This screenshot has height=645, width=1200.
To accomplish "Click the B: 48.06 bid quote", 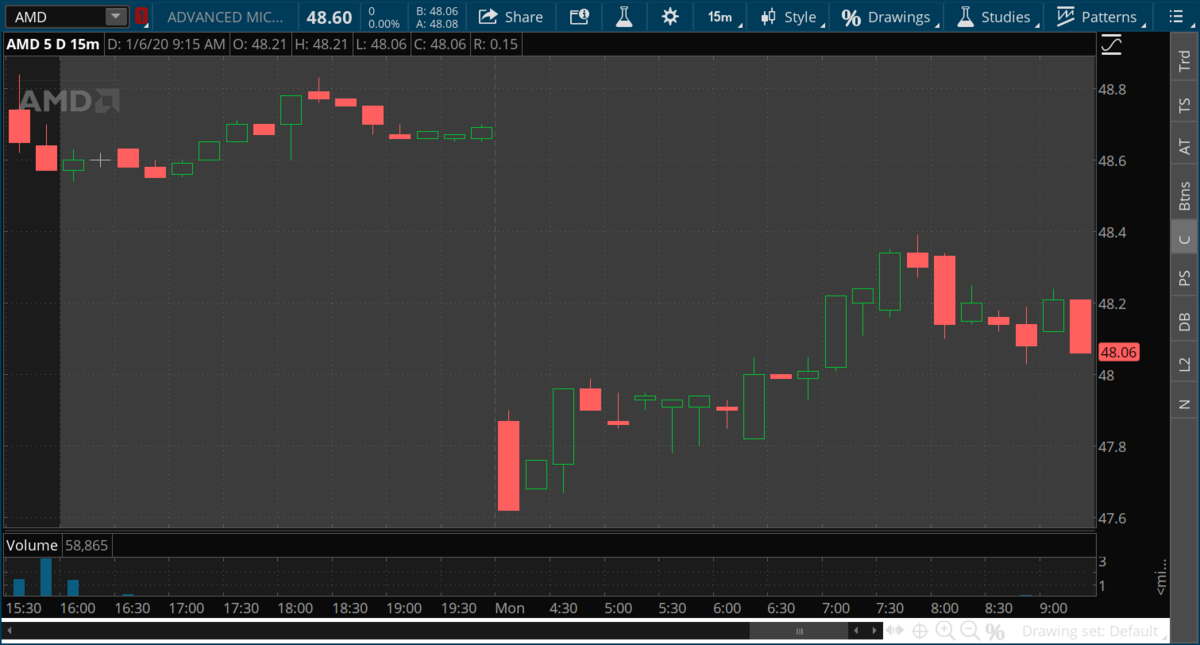I will click(x=437, y=11).
